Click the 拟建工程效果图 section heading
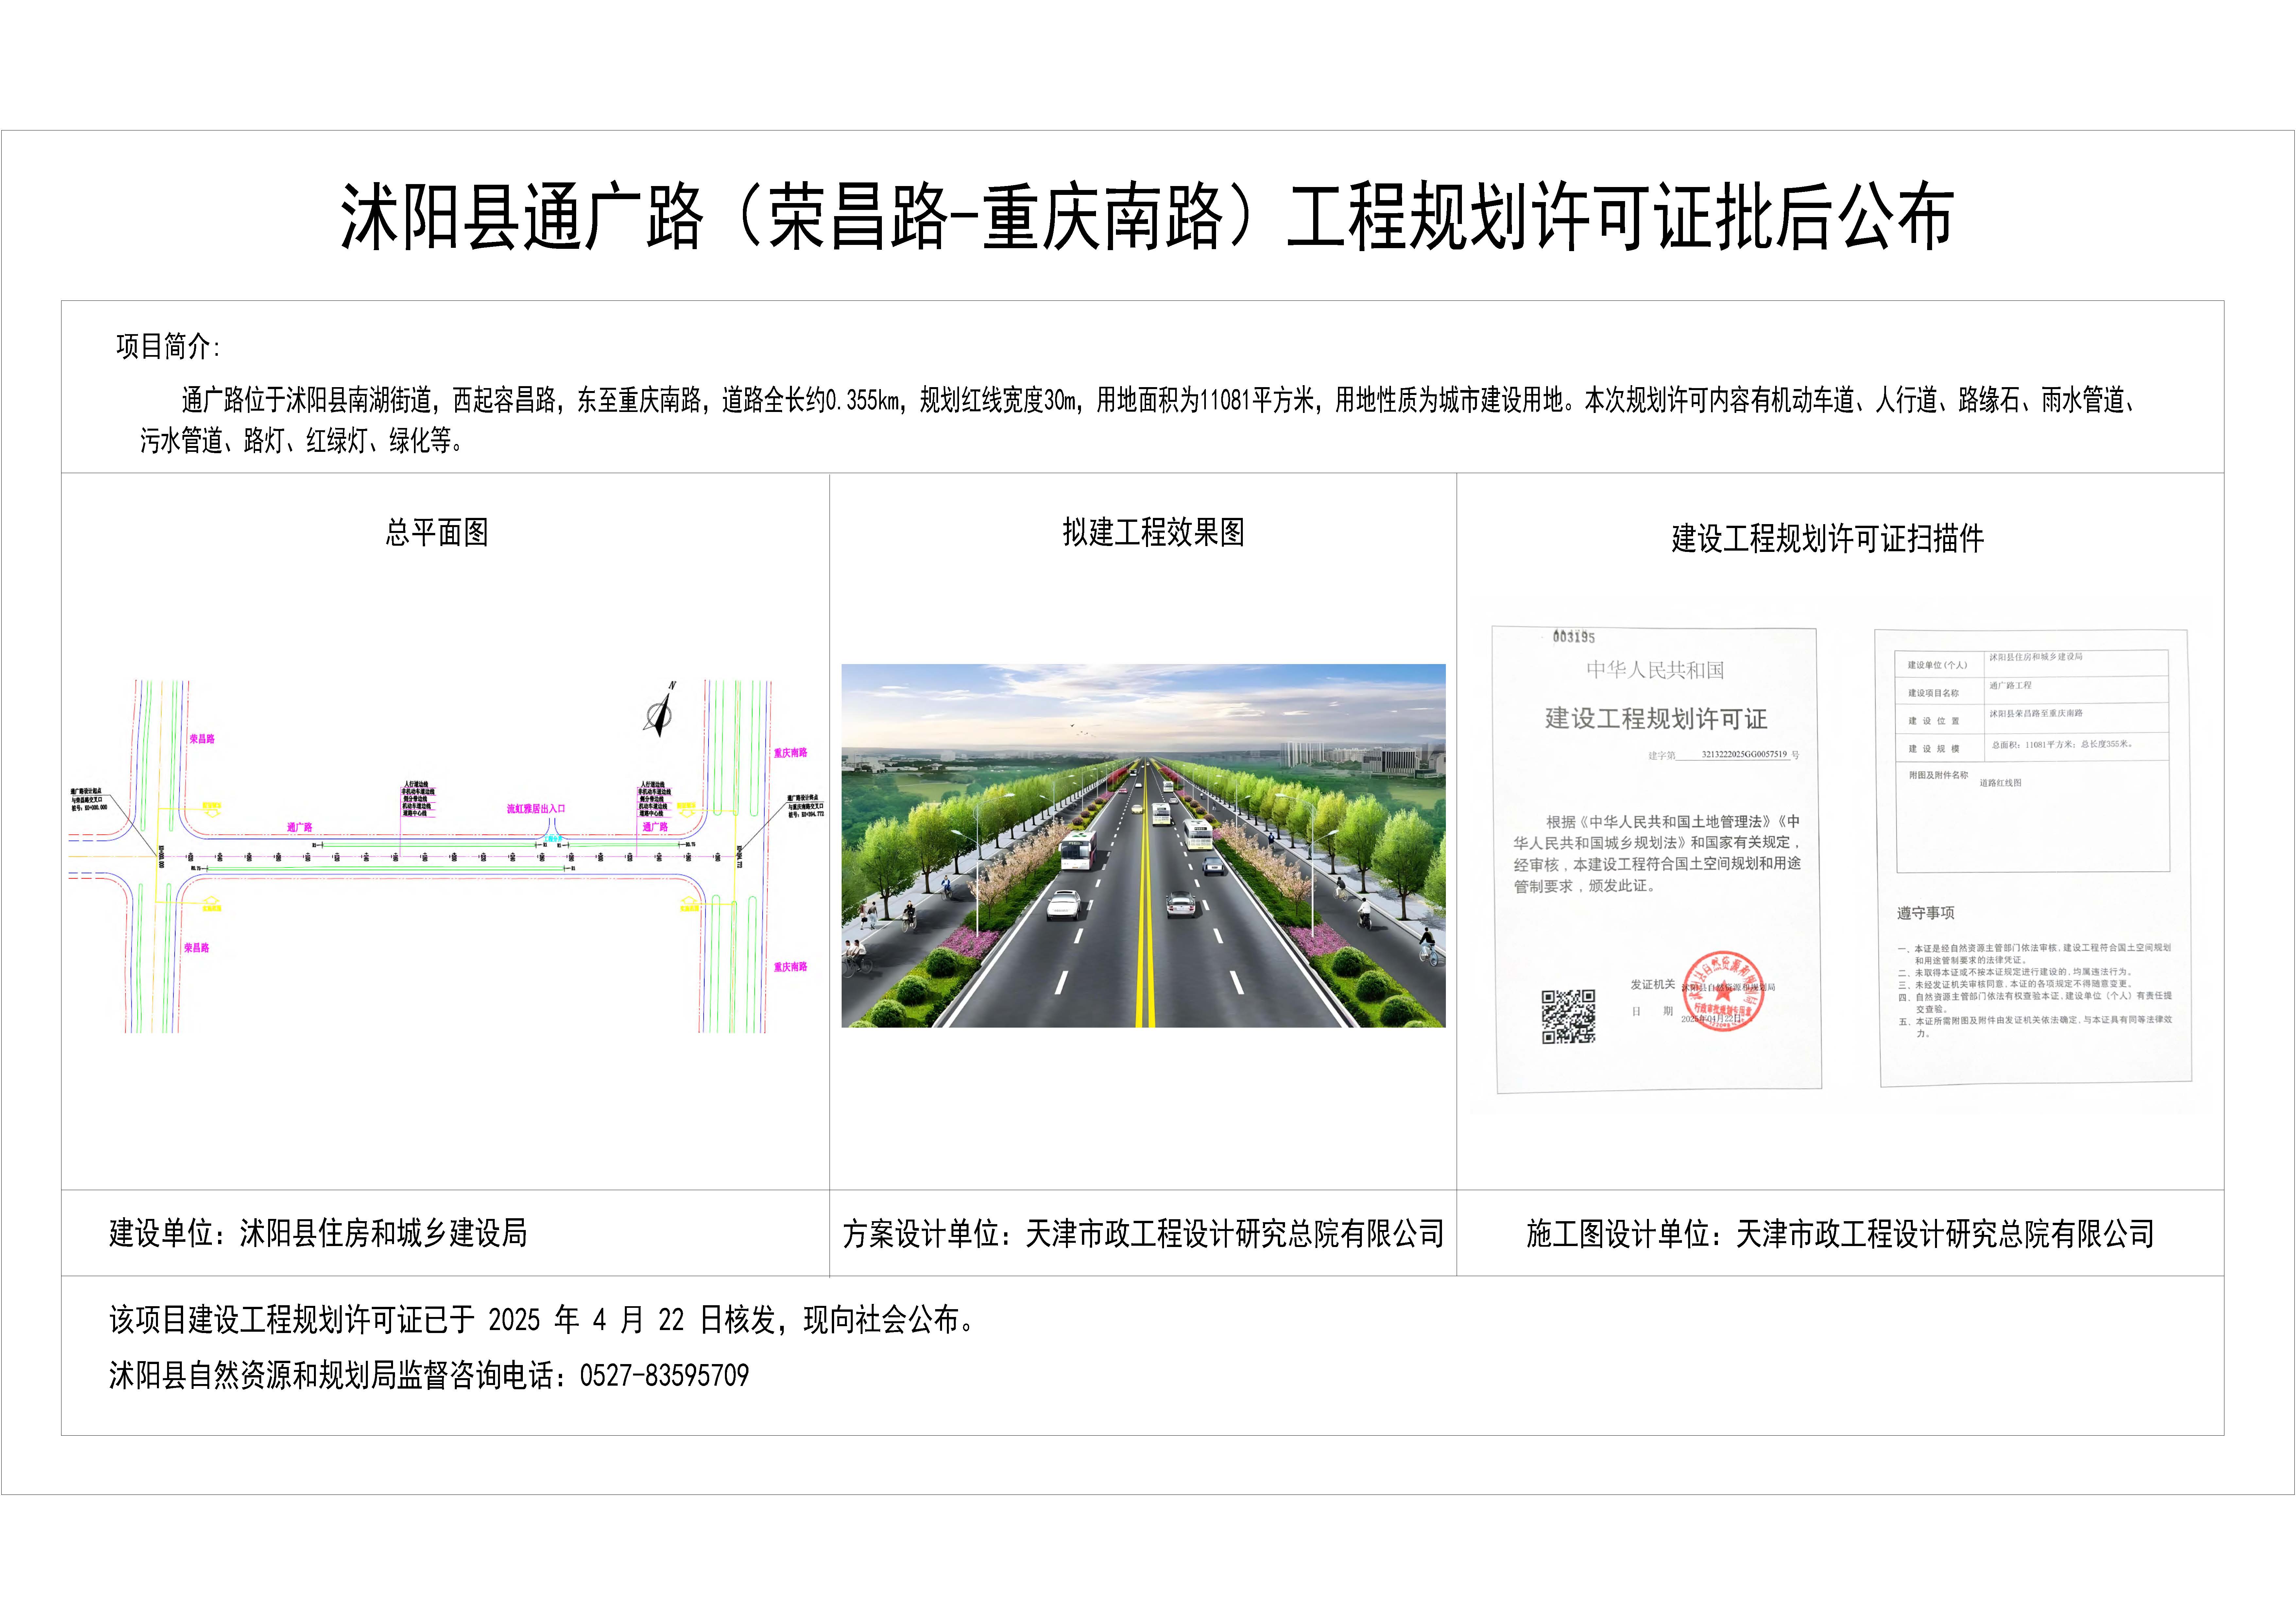 coord(1153,532)
